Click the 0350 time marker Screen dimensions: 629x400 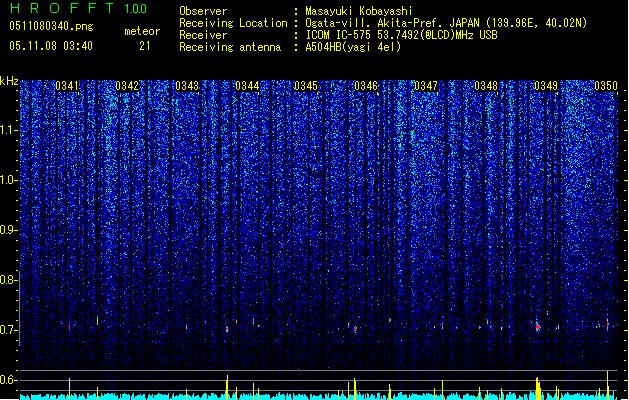[x=606, y=86]
